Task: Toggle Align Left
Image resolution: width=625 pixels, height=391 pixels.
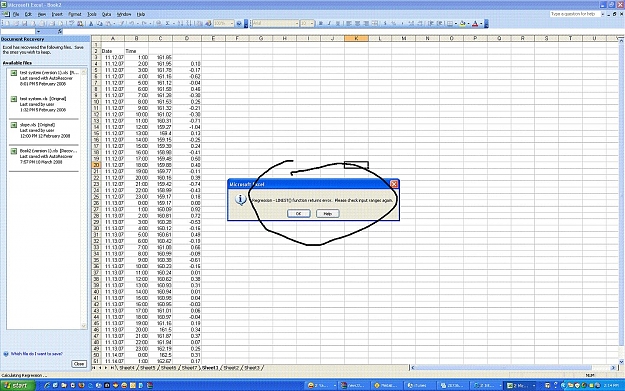Action: pyautogui.click(x=349, y=24)
